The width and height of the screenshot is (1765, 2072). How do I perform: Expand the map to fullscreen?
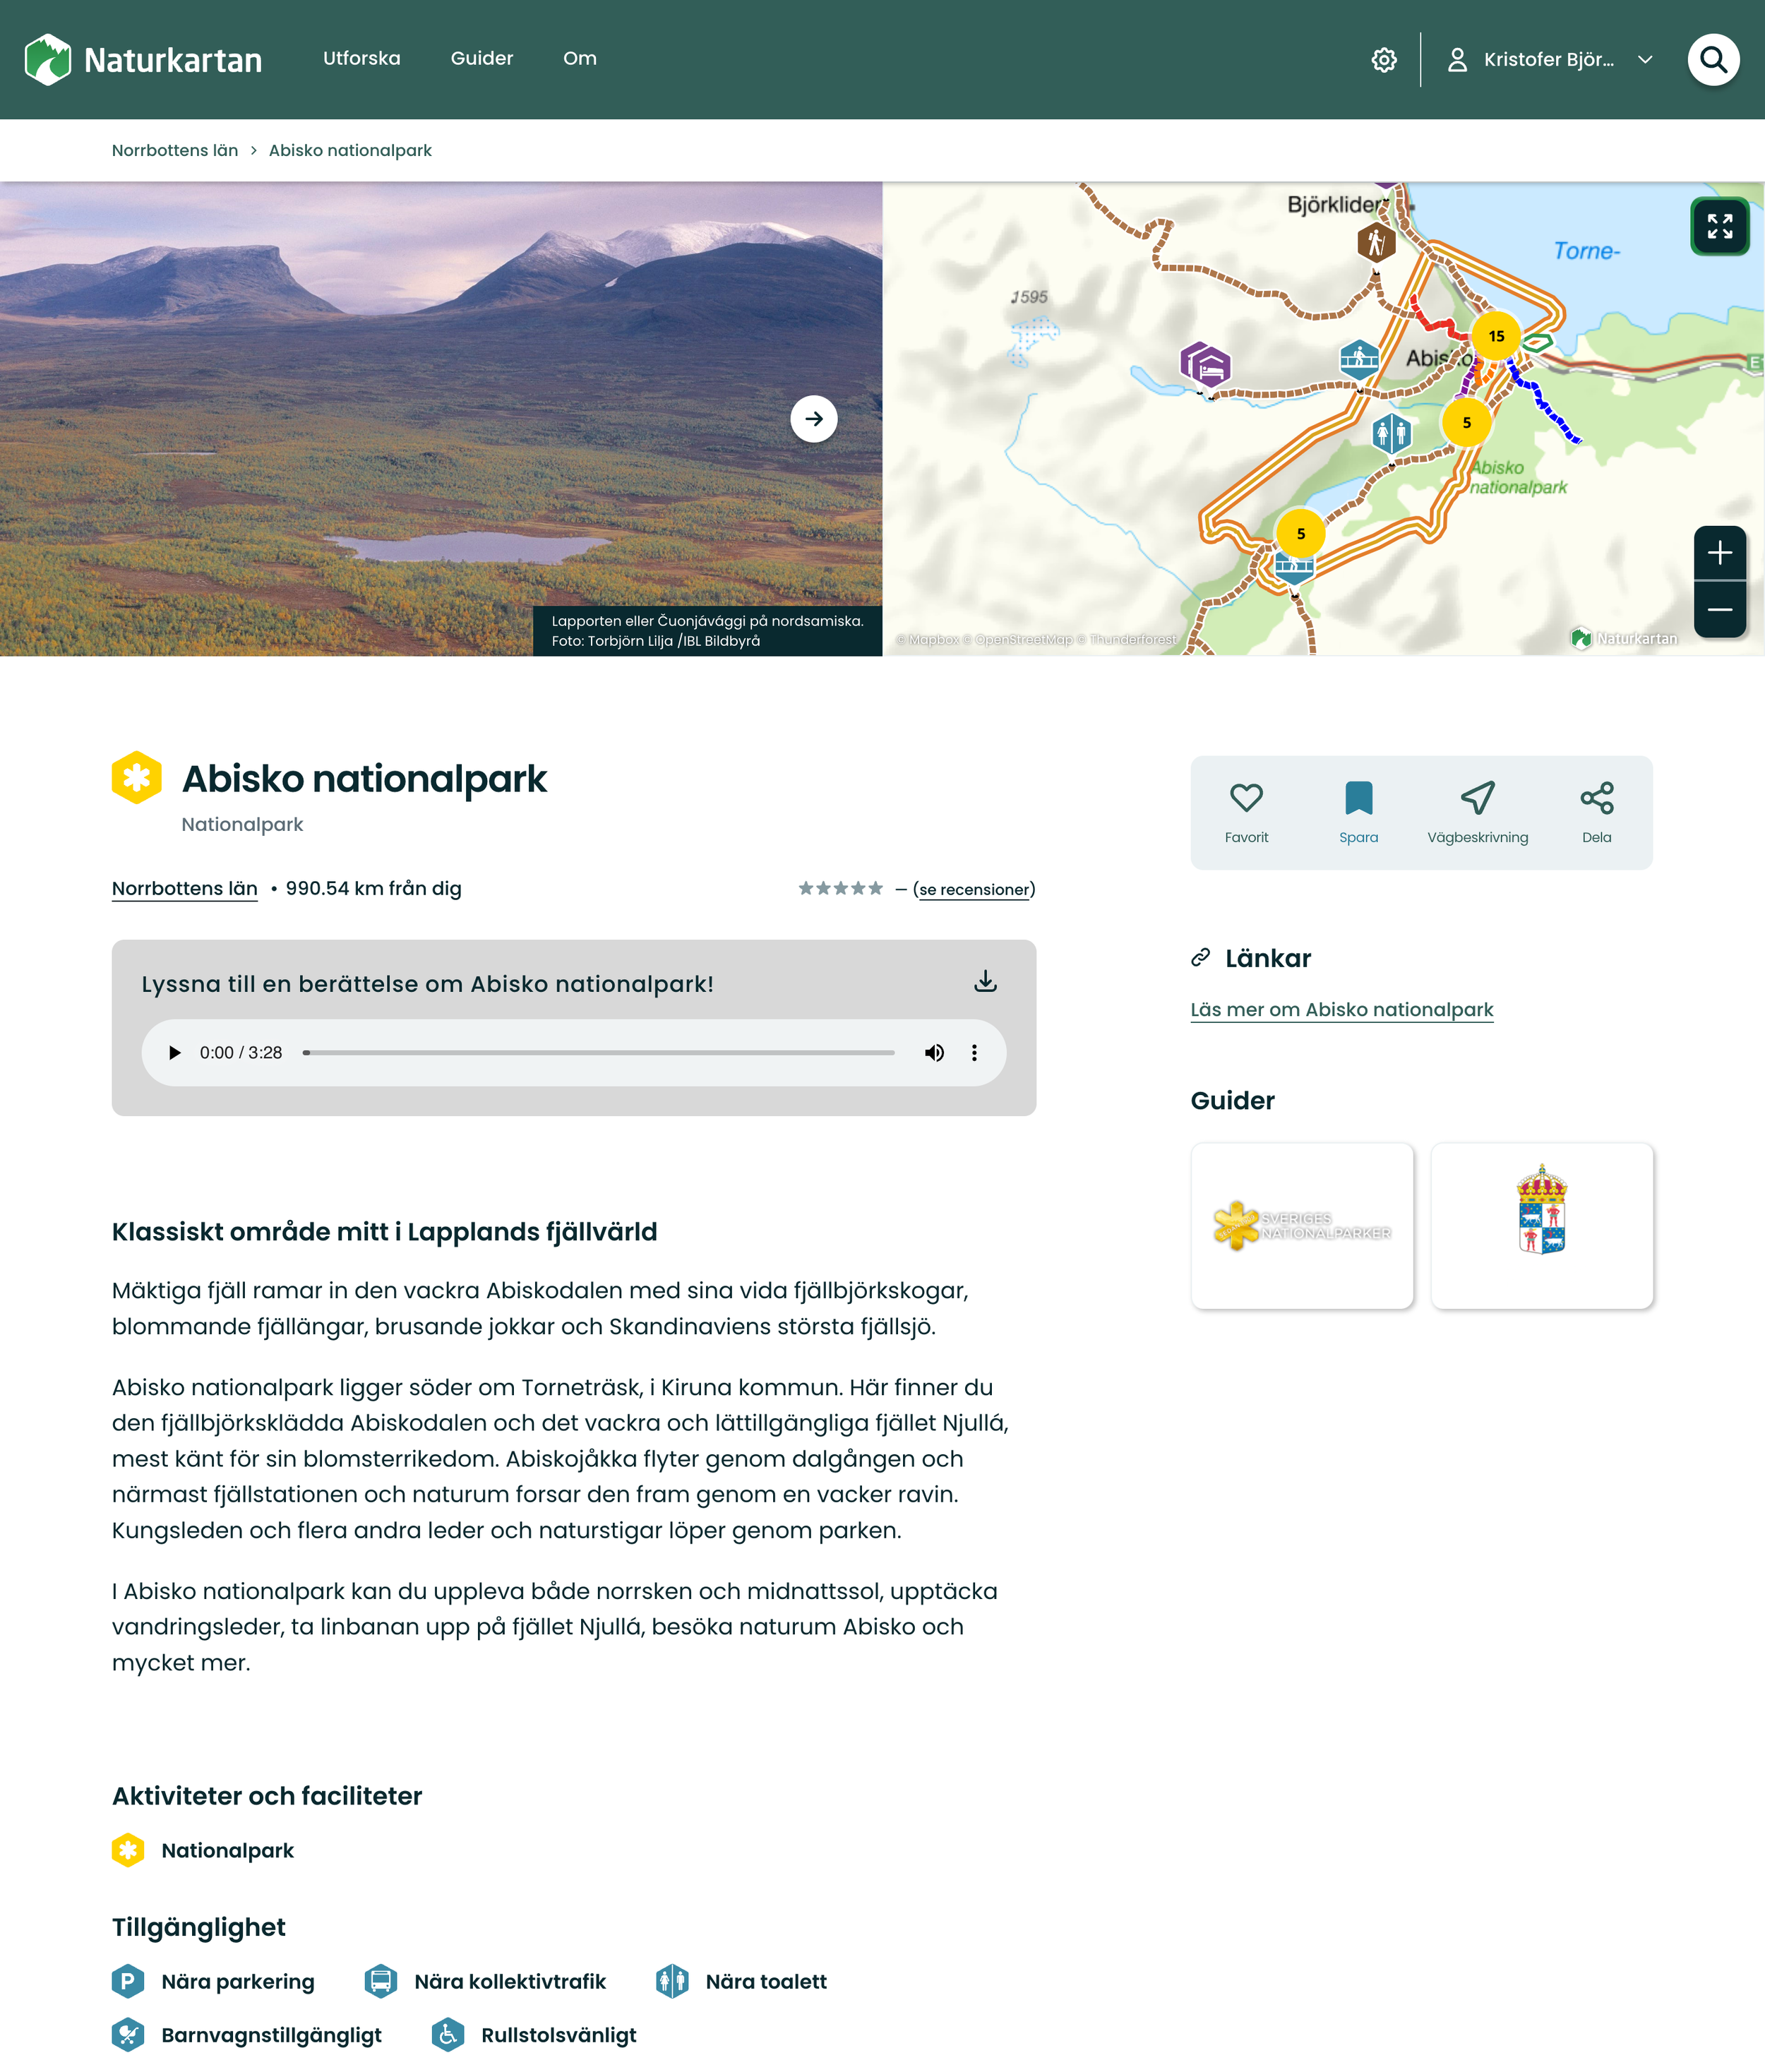(1719, 226)
